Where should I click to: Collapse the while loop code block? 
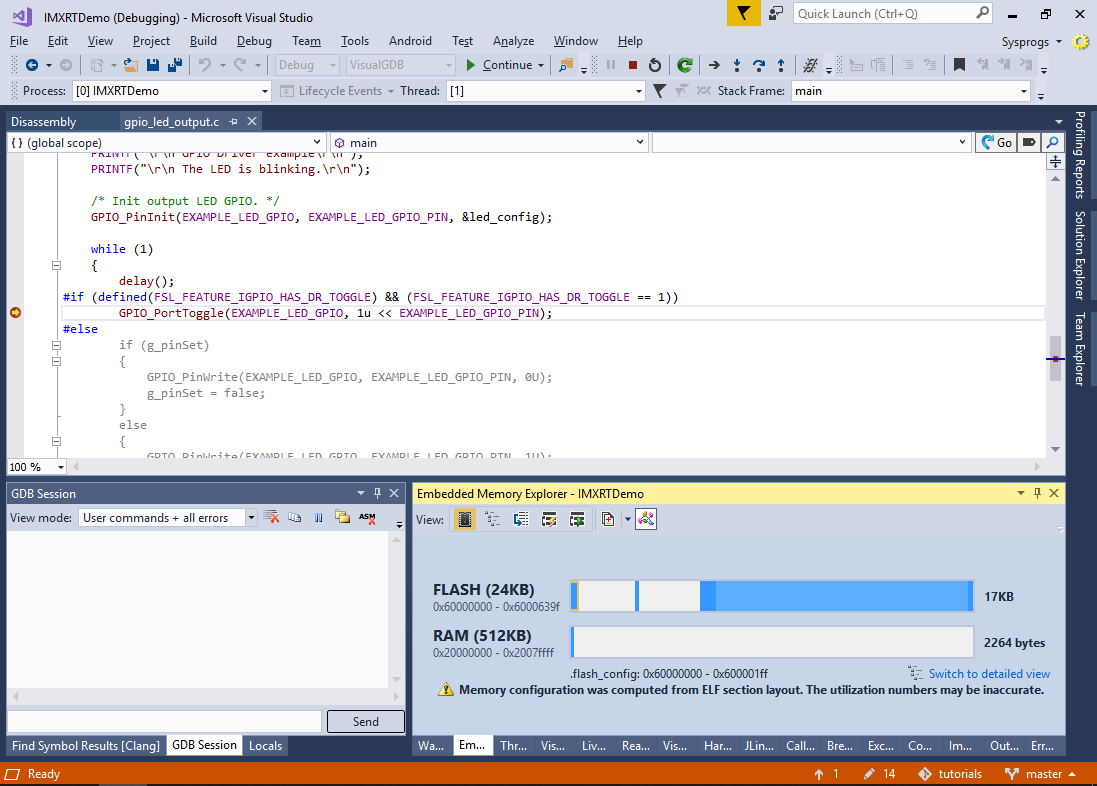(x=57, y=265)
